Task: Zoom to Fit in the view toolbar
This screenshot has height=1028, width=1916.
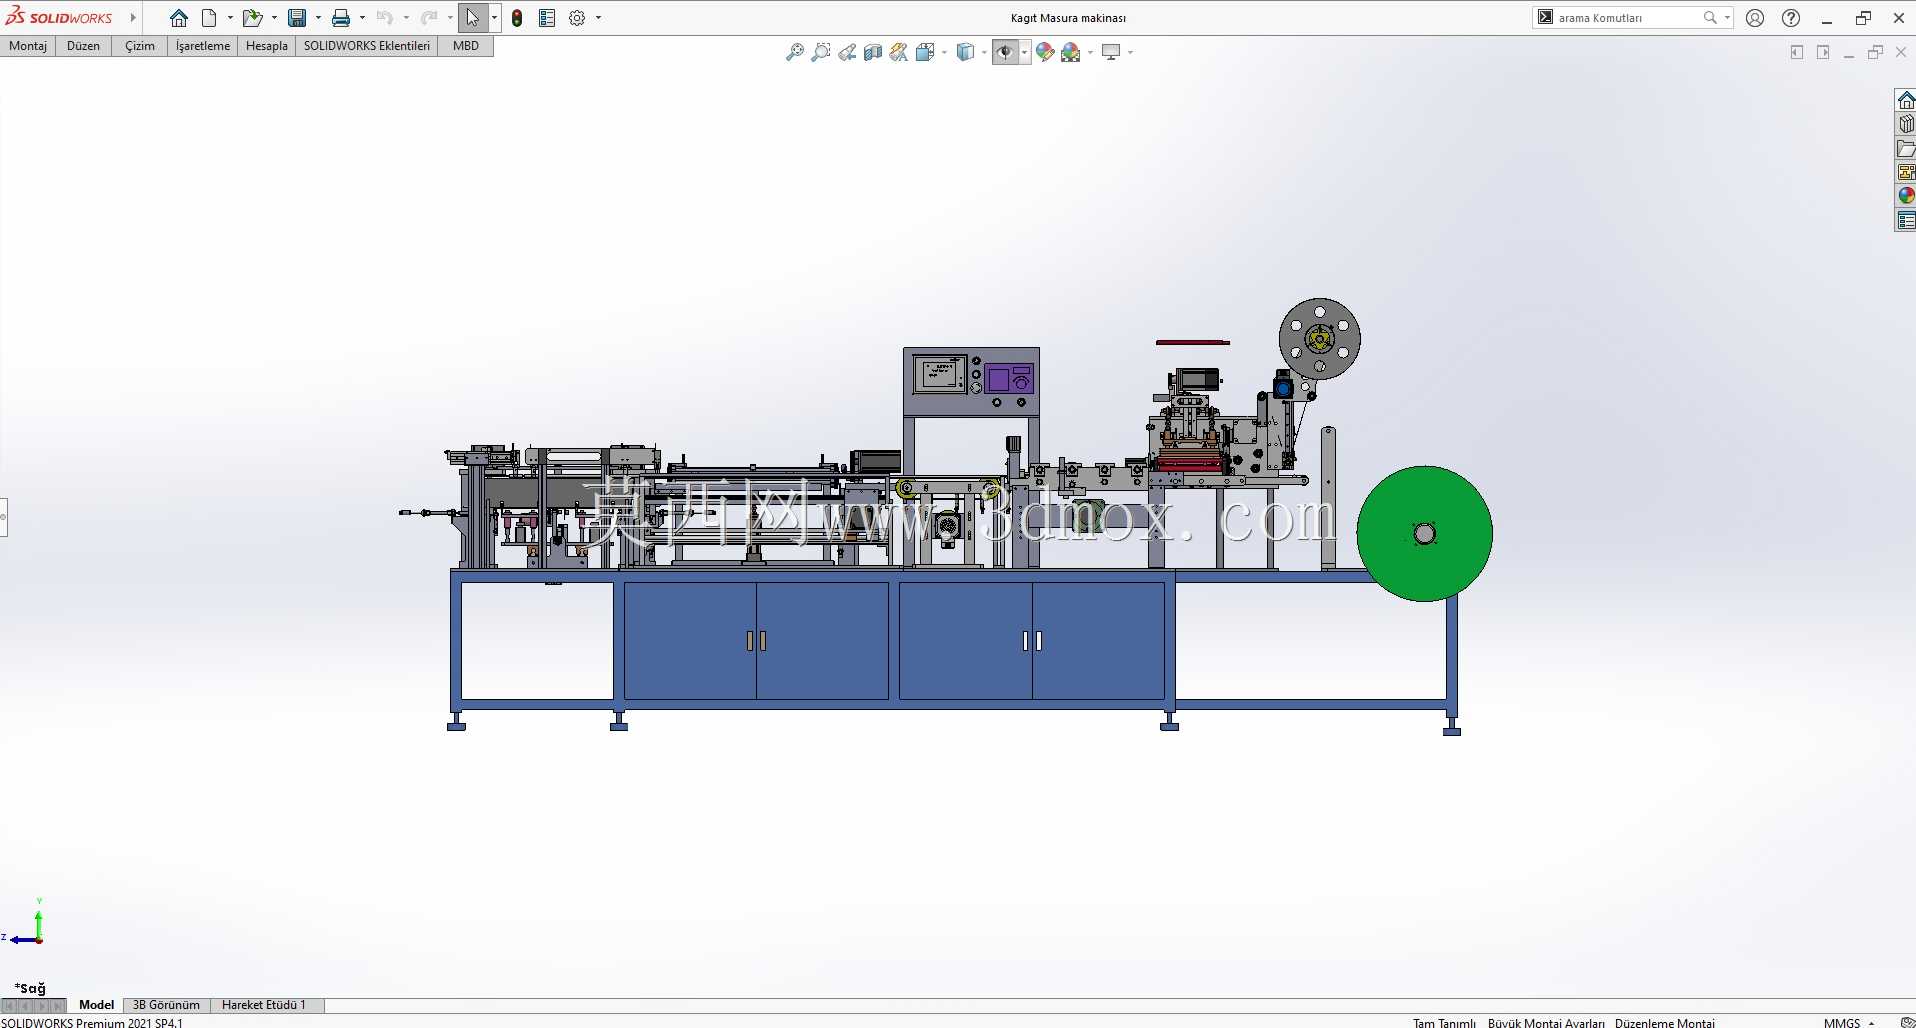Action: [795, 52]
